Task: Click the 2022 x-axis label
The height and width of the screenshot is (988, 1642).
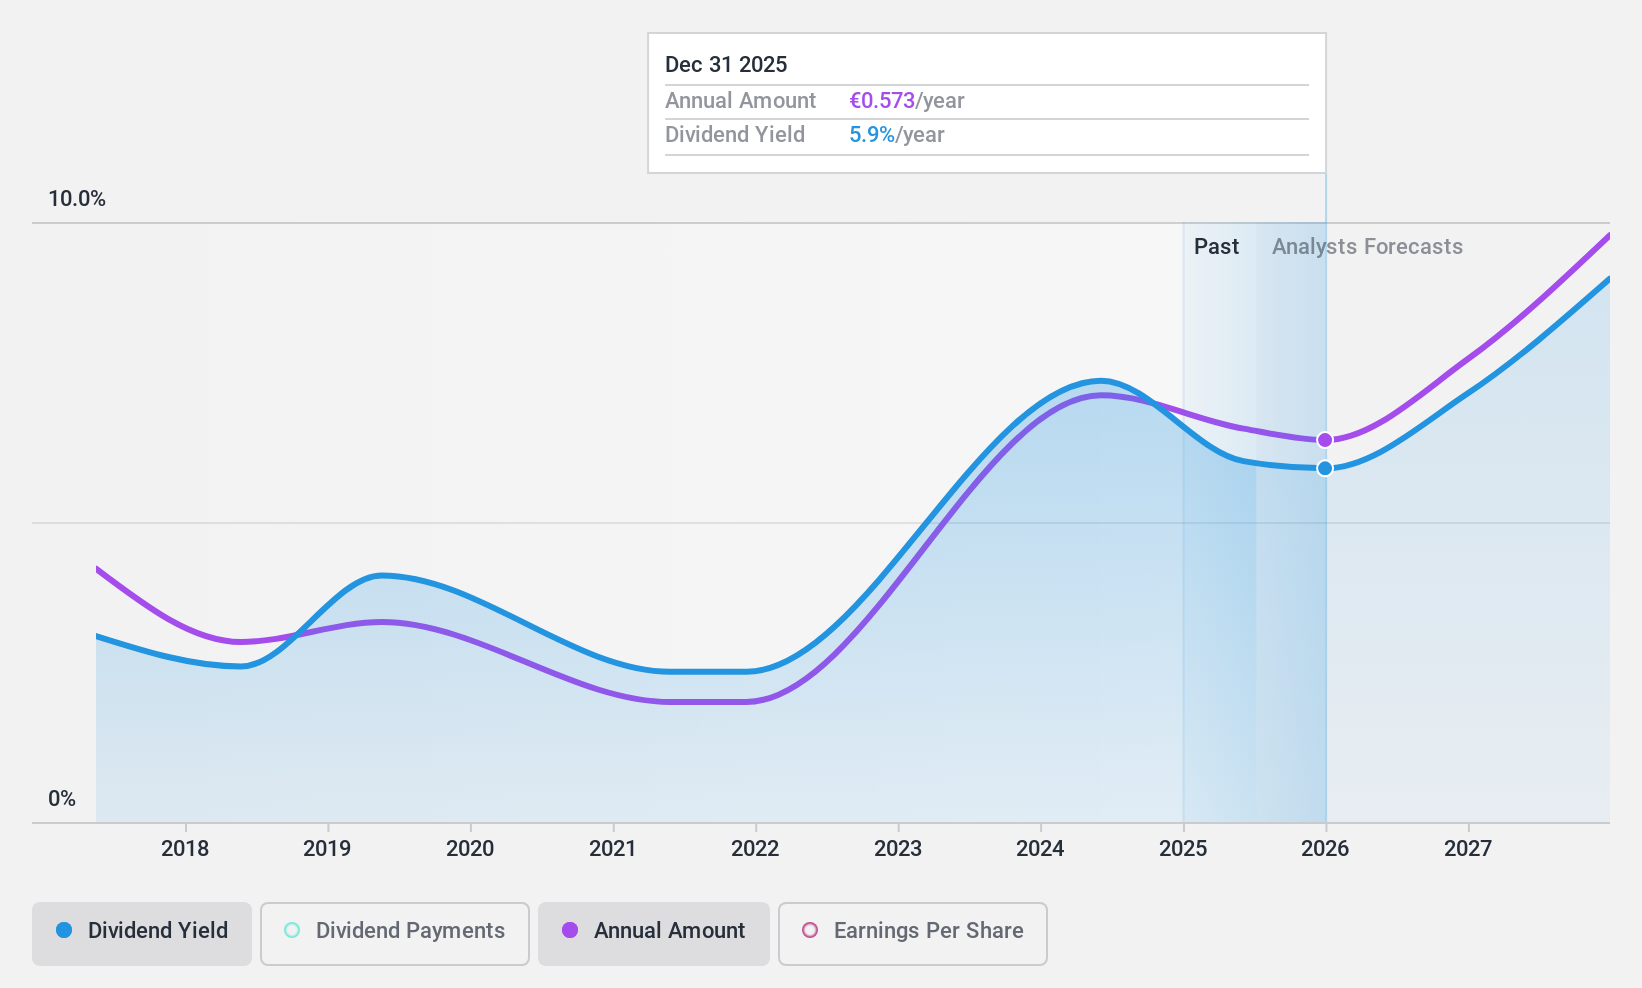Action: (755, 849)
